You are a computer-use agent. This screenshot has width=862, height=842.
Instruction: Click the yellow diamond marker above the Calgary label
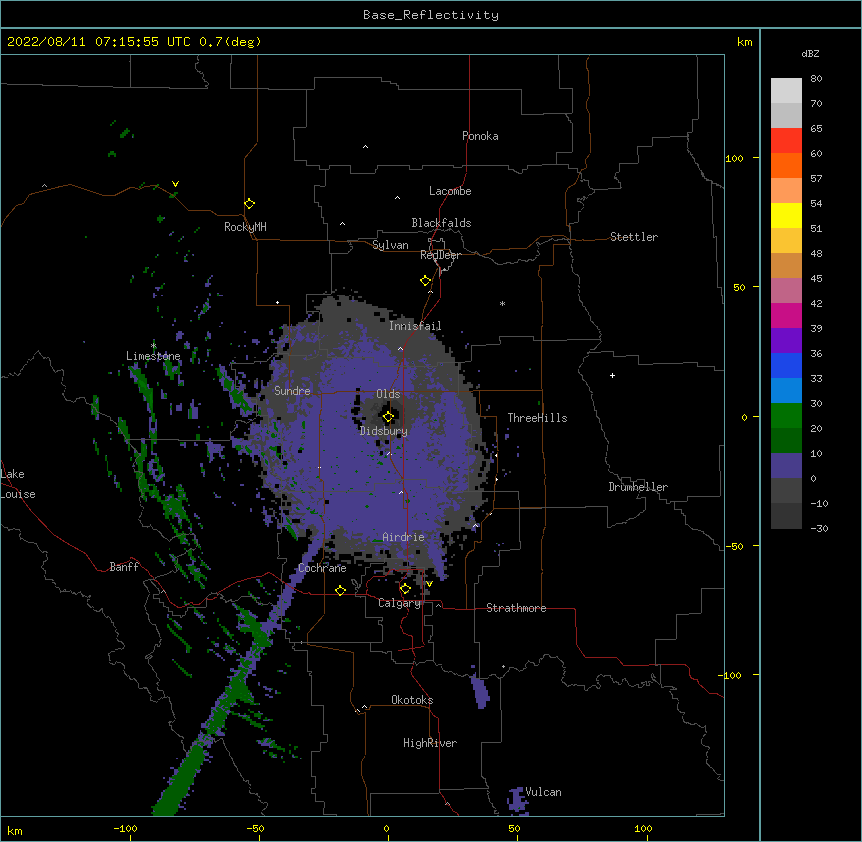(x=405, y=589)
